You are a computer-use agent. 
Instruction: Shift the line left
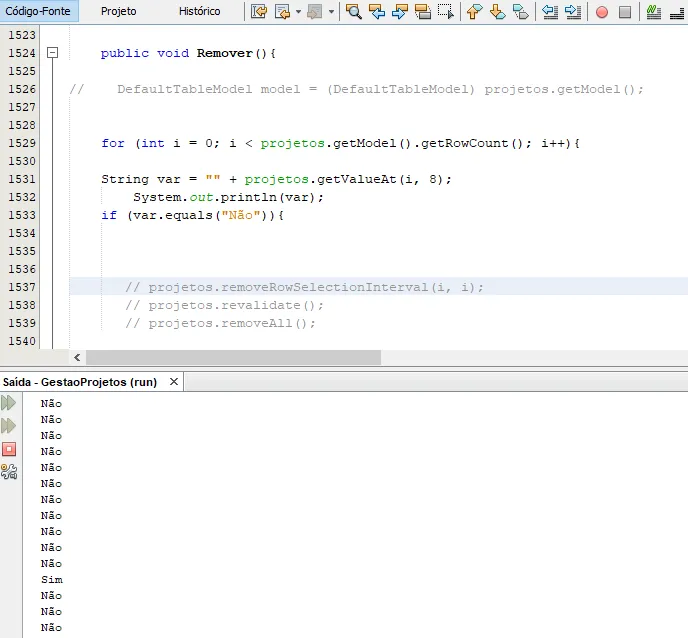[550, 12]
